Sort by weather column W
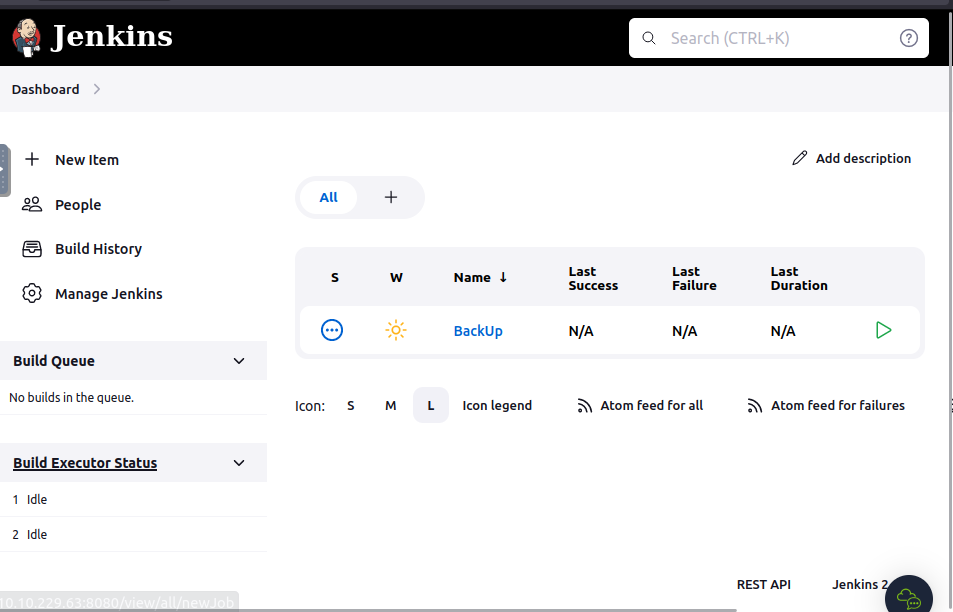This screenshot has height=612, width=953. (396, 278)
